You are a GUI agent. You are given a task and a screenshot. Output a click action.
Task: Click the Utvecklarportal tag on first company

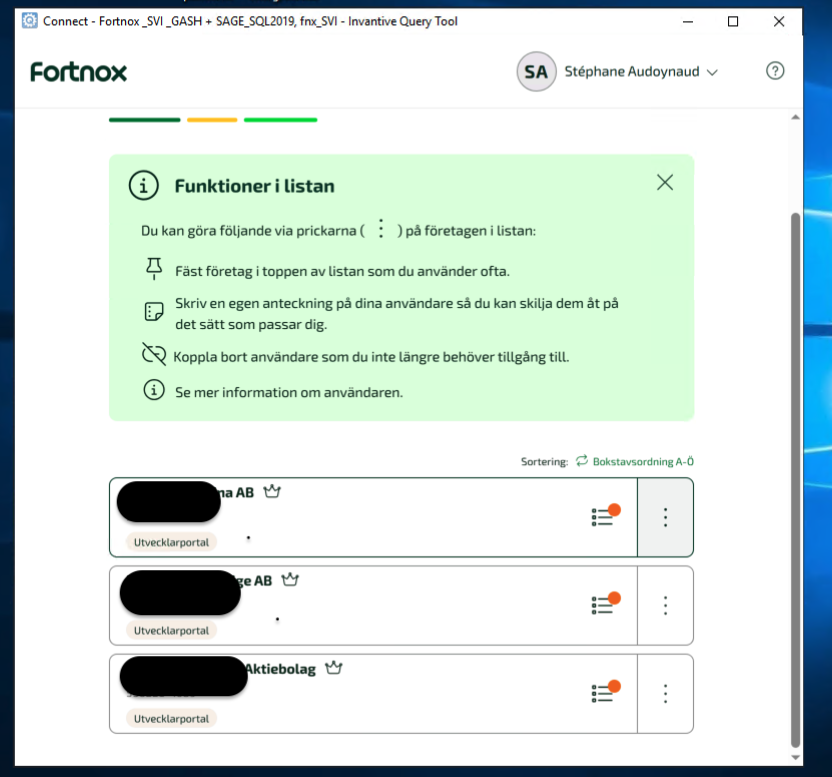click(x=171, y=542)
